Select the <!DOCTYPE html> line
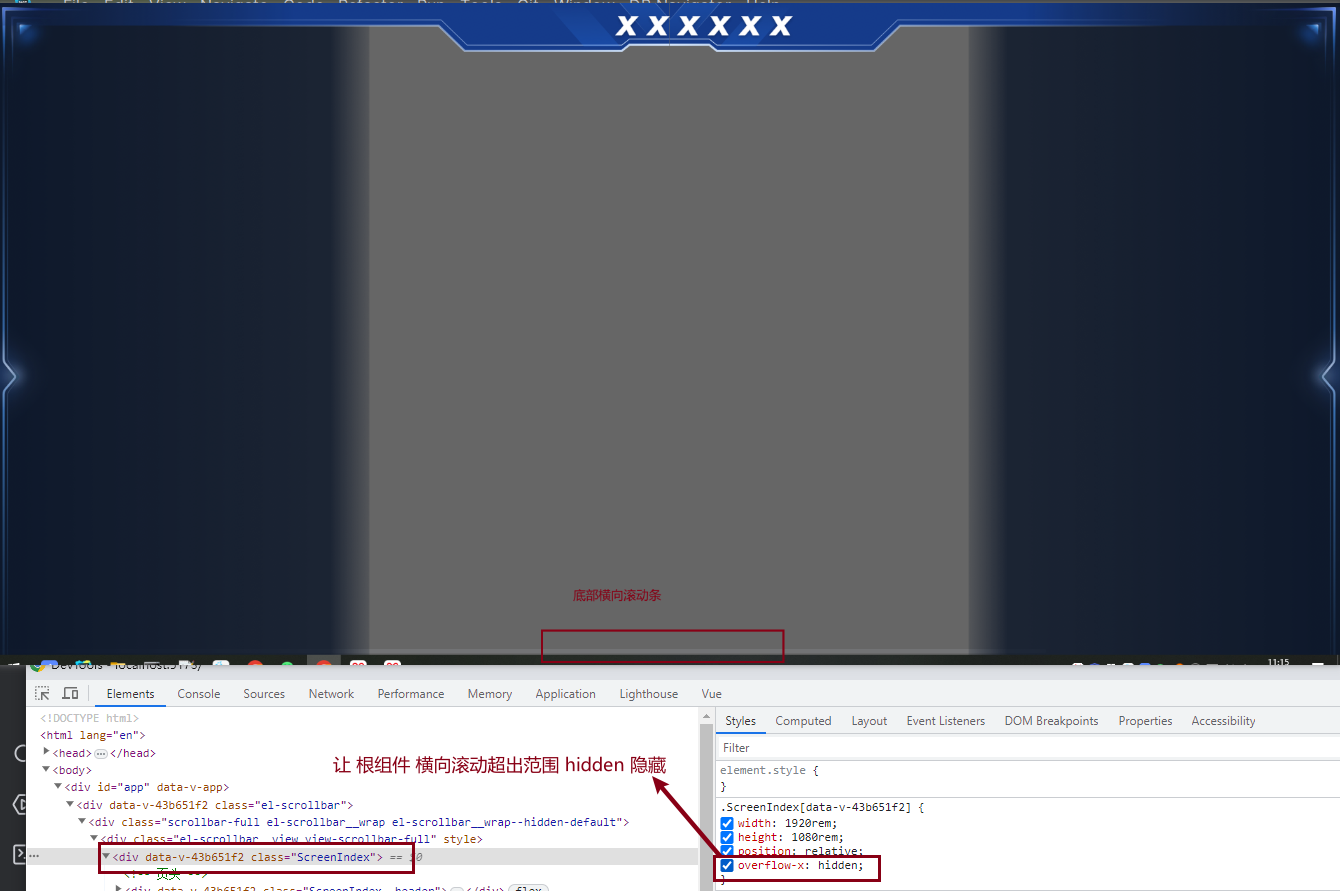 (89, 718)
